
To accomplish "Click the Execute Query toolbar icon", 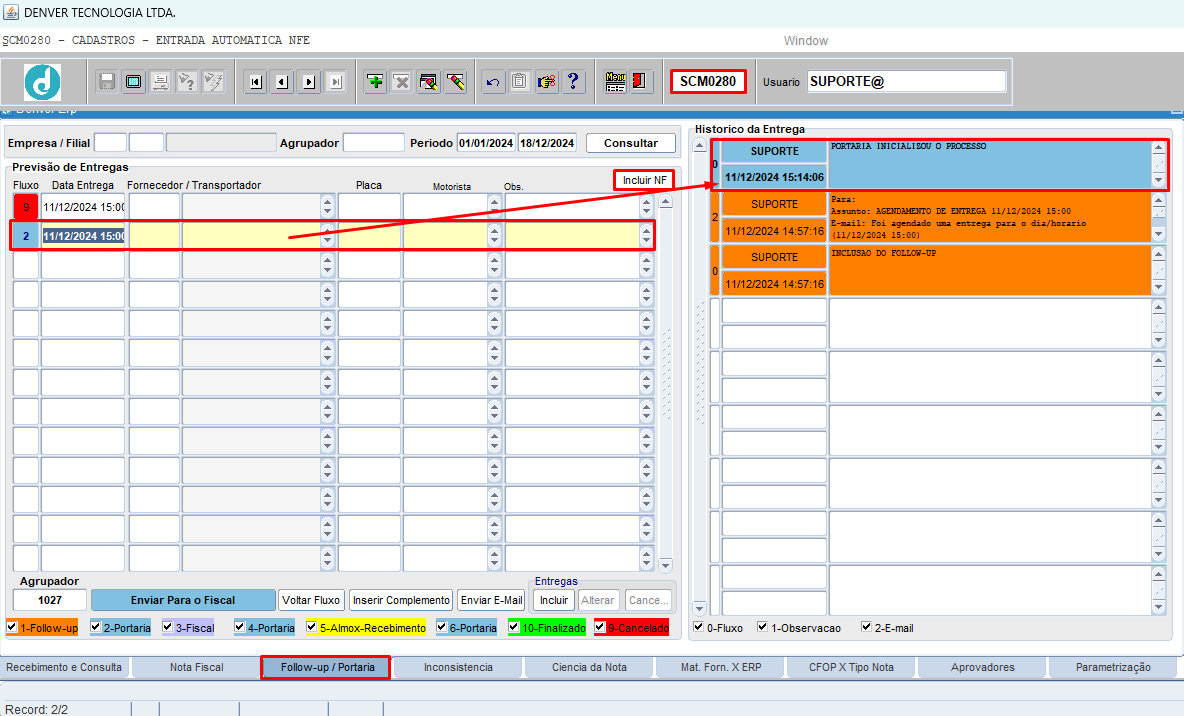I will 214,82.
